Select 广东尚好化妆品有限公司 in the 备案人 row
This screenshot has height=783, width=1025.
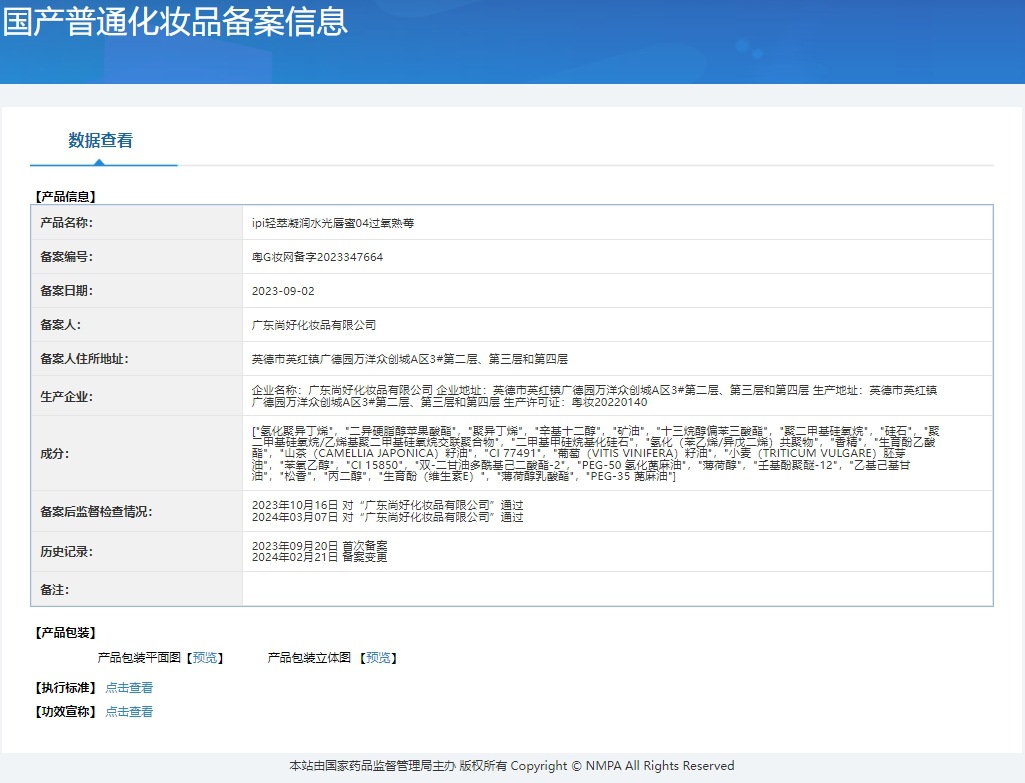coord(314,325)
